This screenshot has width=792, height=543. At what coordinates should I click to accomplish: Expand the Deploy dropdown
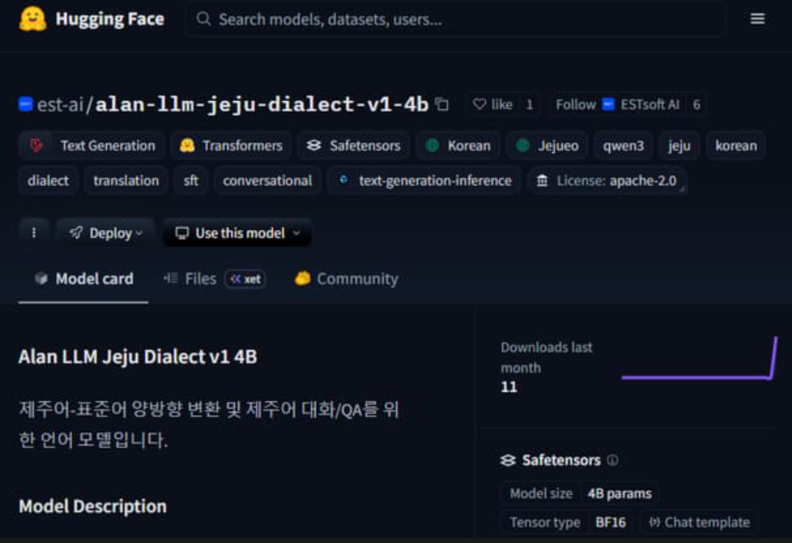106,233
